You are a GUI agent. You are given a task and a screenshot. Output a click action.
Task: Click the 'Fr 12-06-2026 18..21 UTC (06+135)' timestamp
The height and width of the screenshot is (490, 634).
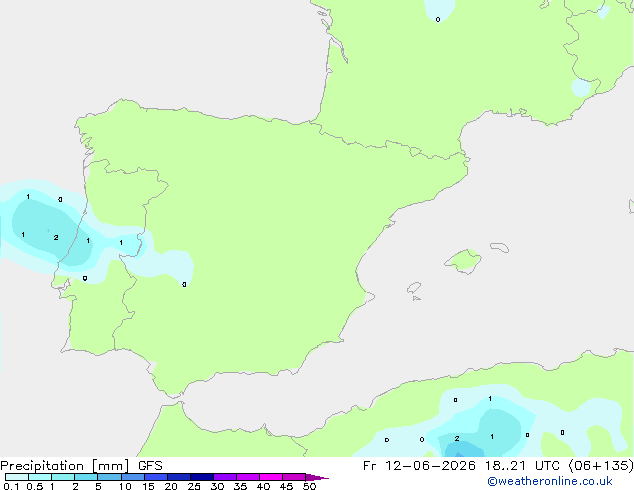click(498, 466)
